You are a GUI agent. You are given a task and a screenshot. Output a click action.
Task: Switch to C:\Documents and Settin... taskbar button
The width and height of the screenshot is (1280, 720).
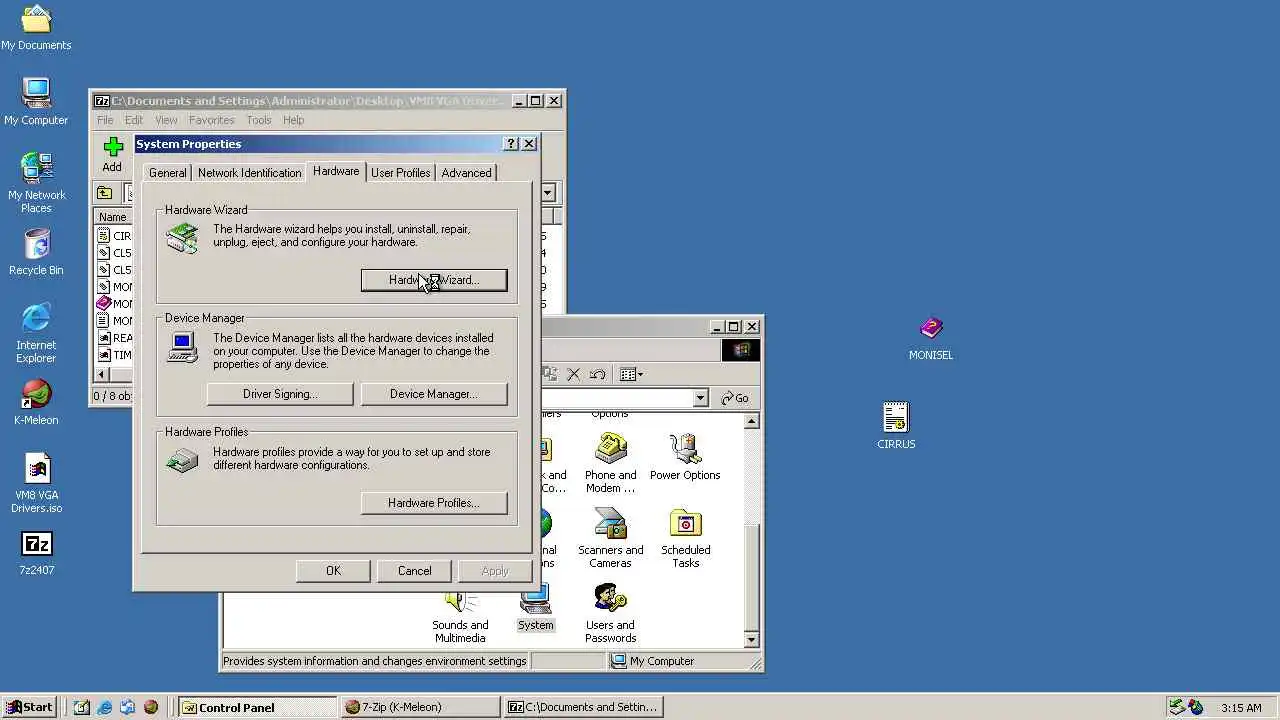pyautogui.click(x=583, y=707)
